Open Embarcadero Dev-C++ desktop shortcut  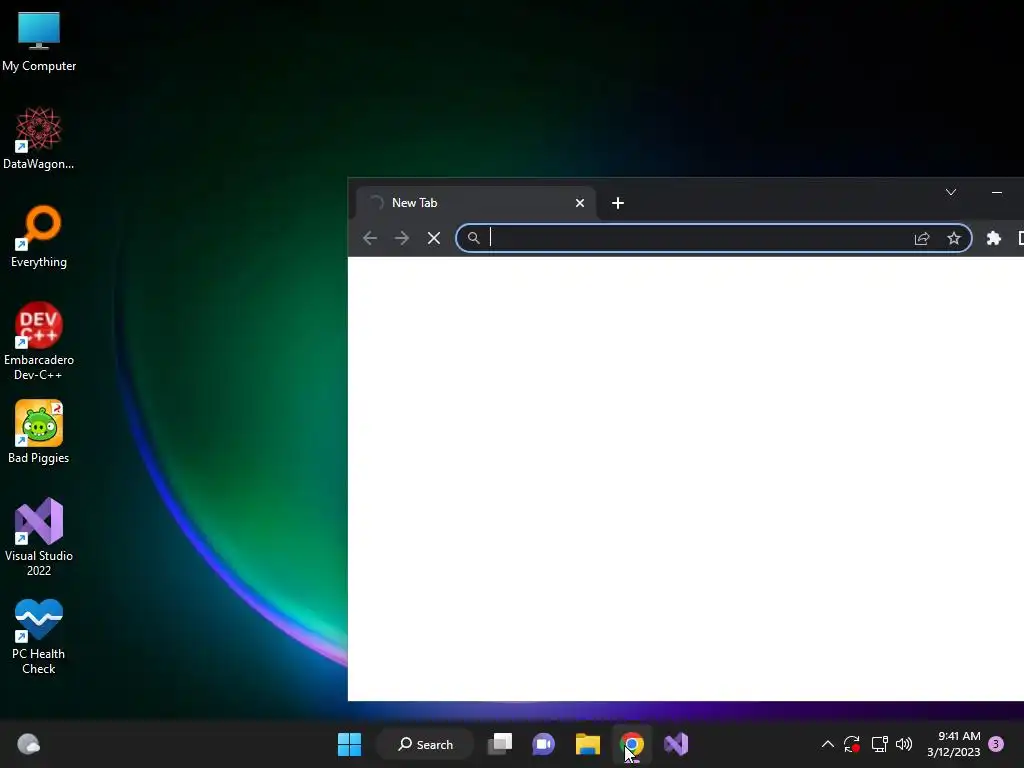[x=39, y=341]
